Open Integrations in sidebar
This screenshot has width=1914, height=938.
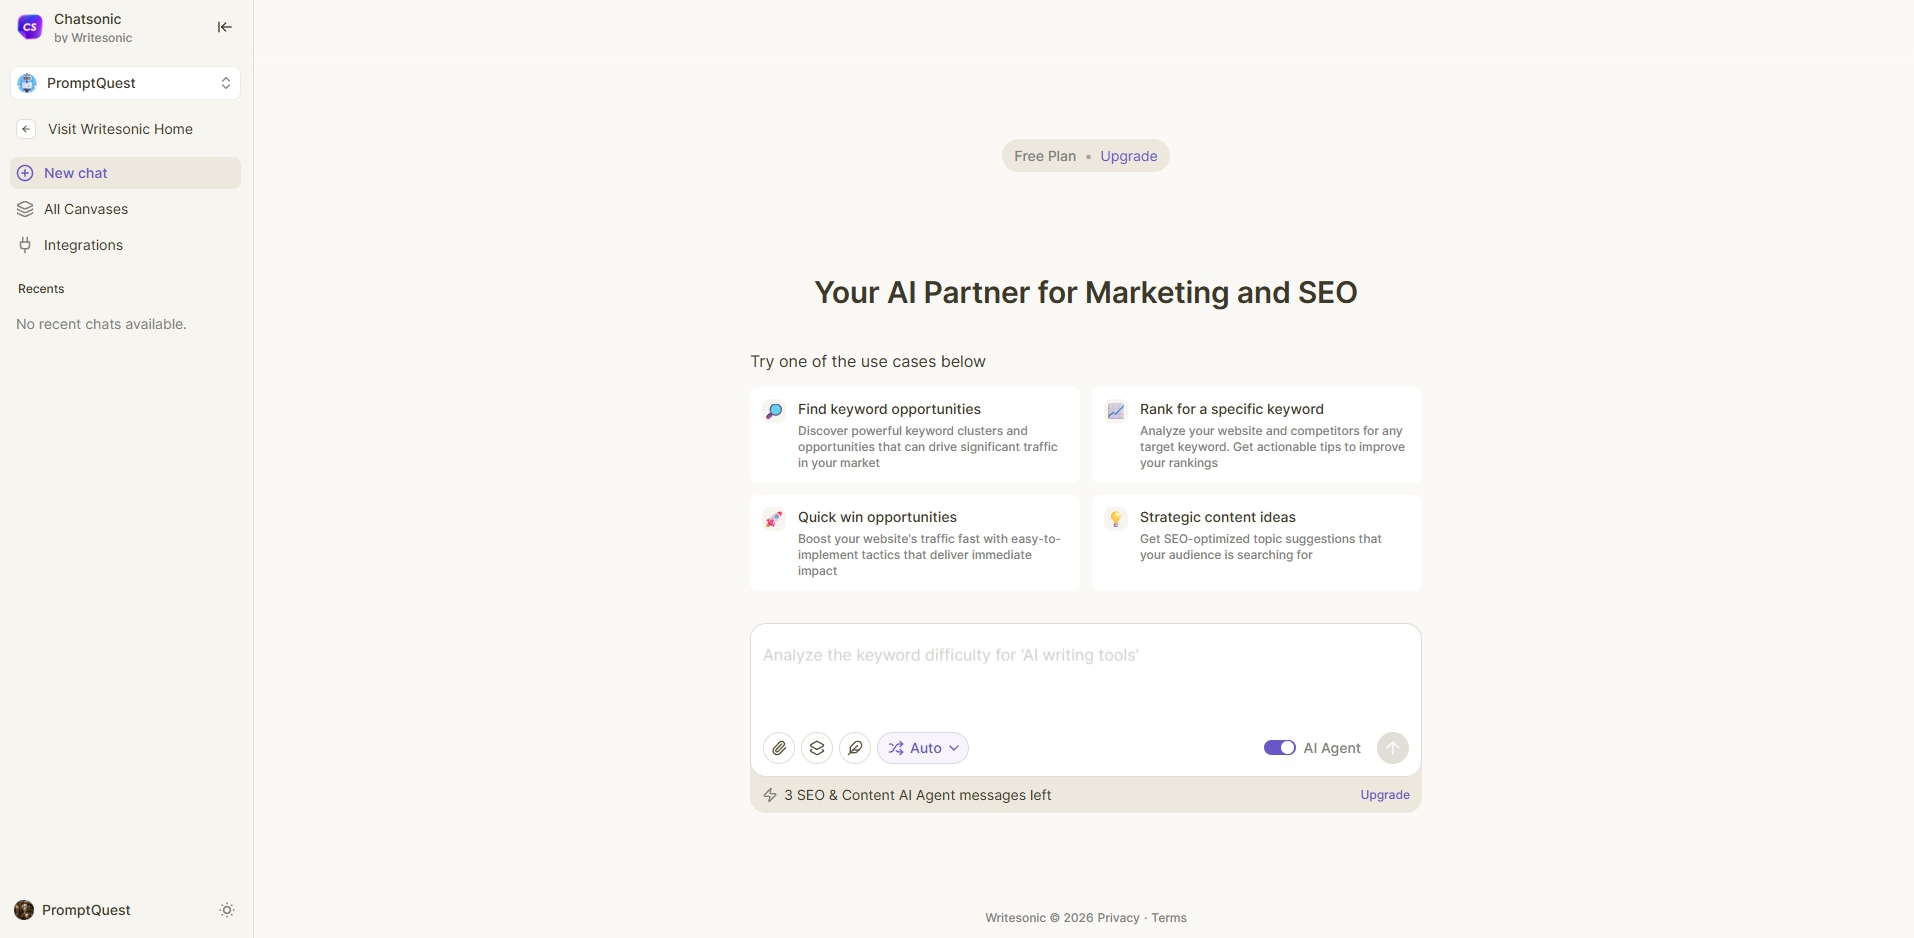83,245
